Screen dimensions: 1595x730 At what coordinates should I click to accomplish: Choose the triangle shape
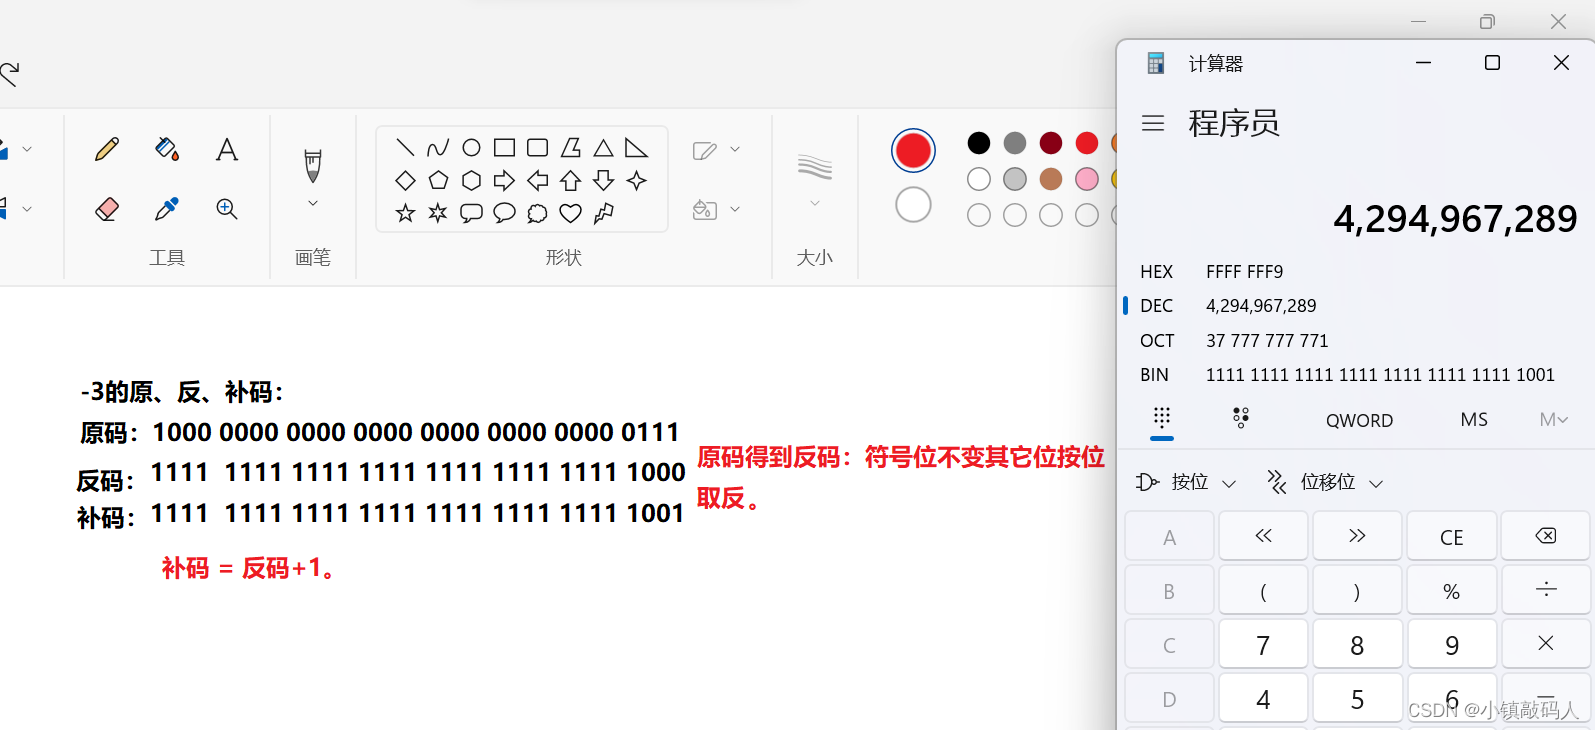click(603, 148)
